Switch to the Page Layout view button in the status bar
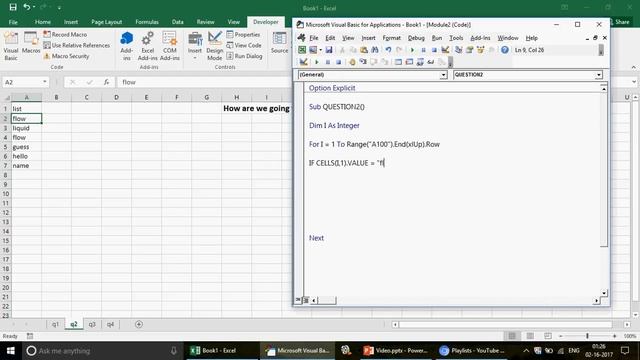This screenshot has width=640, height=360. (x=530, y=336)
